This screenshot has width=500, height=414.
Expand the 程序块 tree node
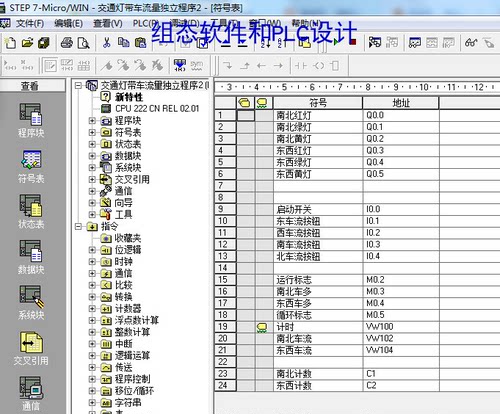92,121
